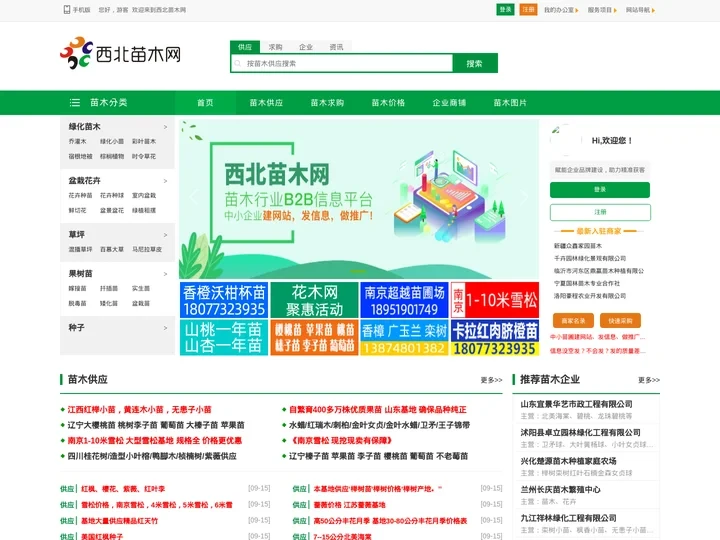This screenshot has width=720, height=540.
Task: Open 基地大量供应精品红天竹 listing
Action: click(x=119, y=521)
